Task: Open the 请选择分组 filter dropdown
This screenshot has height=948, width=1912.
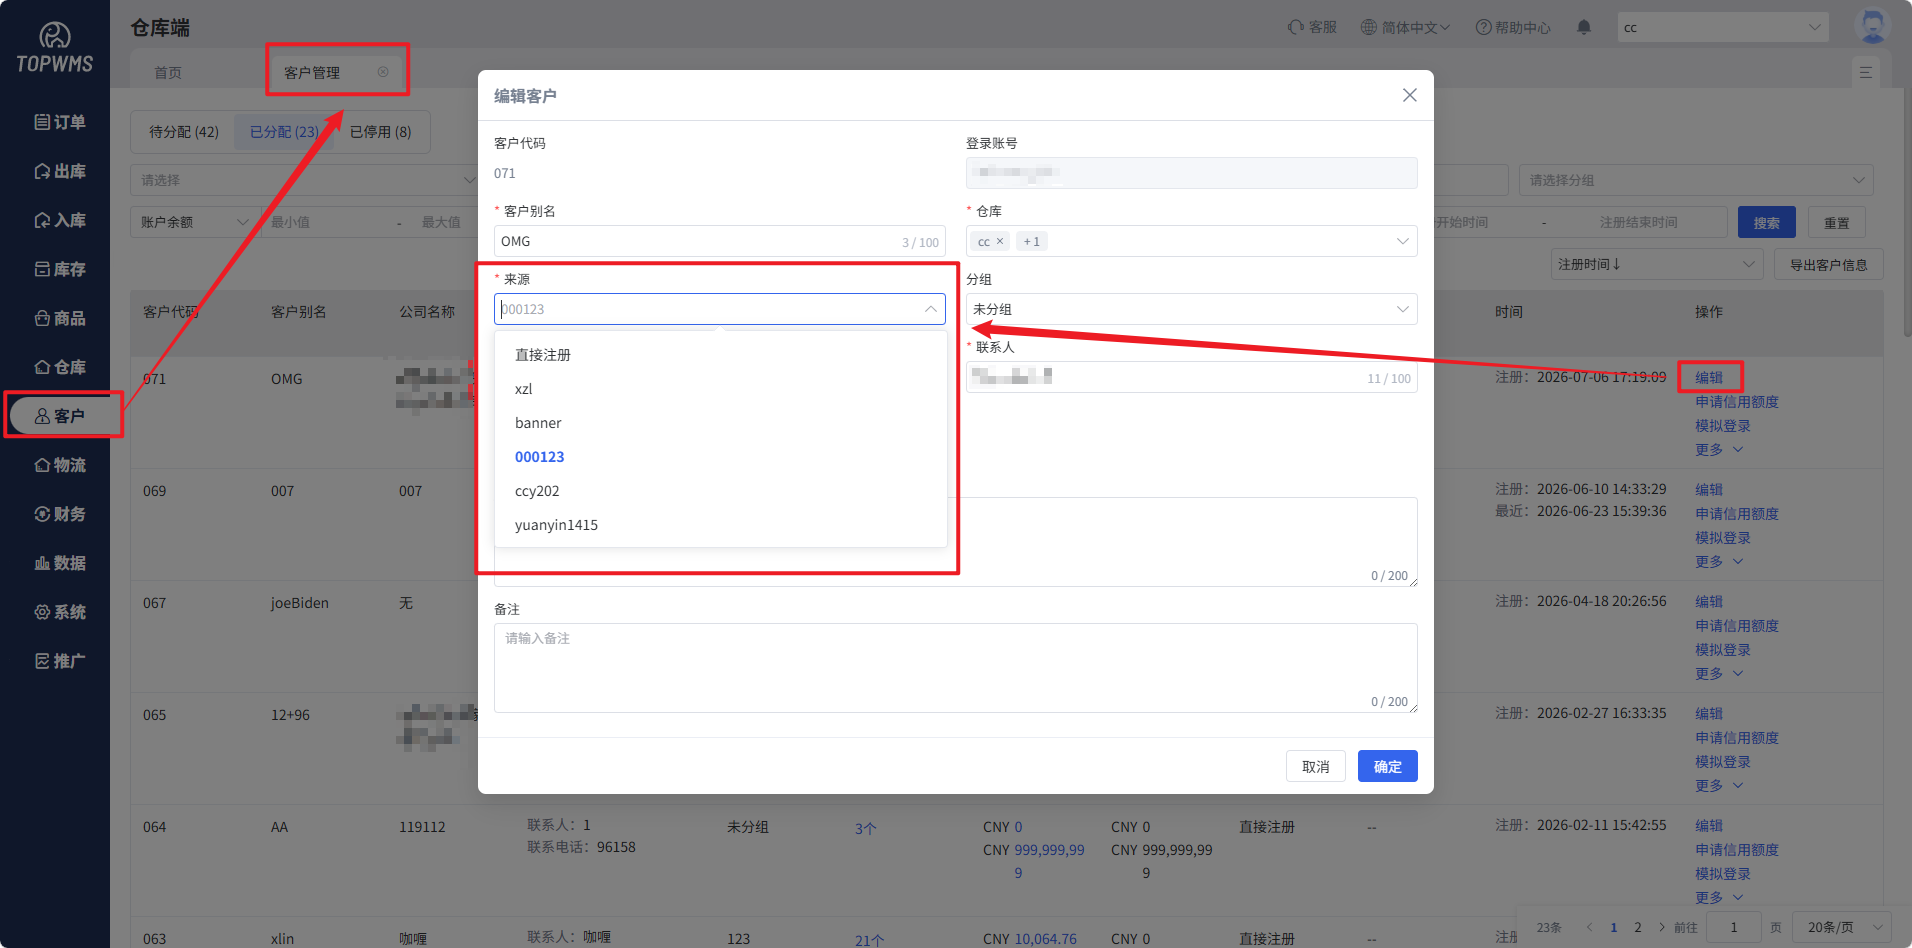Action: tap(1696, 180)
